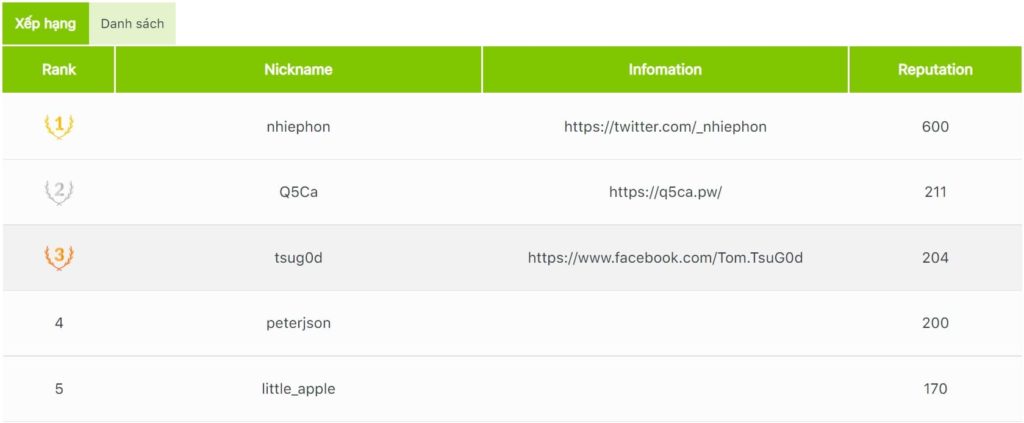Select the nickname peterjson
Screen dimensions: 1024x423
[x=298, y=323]
